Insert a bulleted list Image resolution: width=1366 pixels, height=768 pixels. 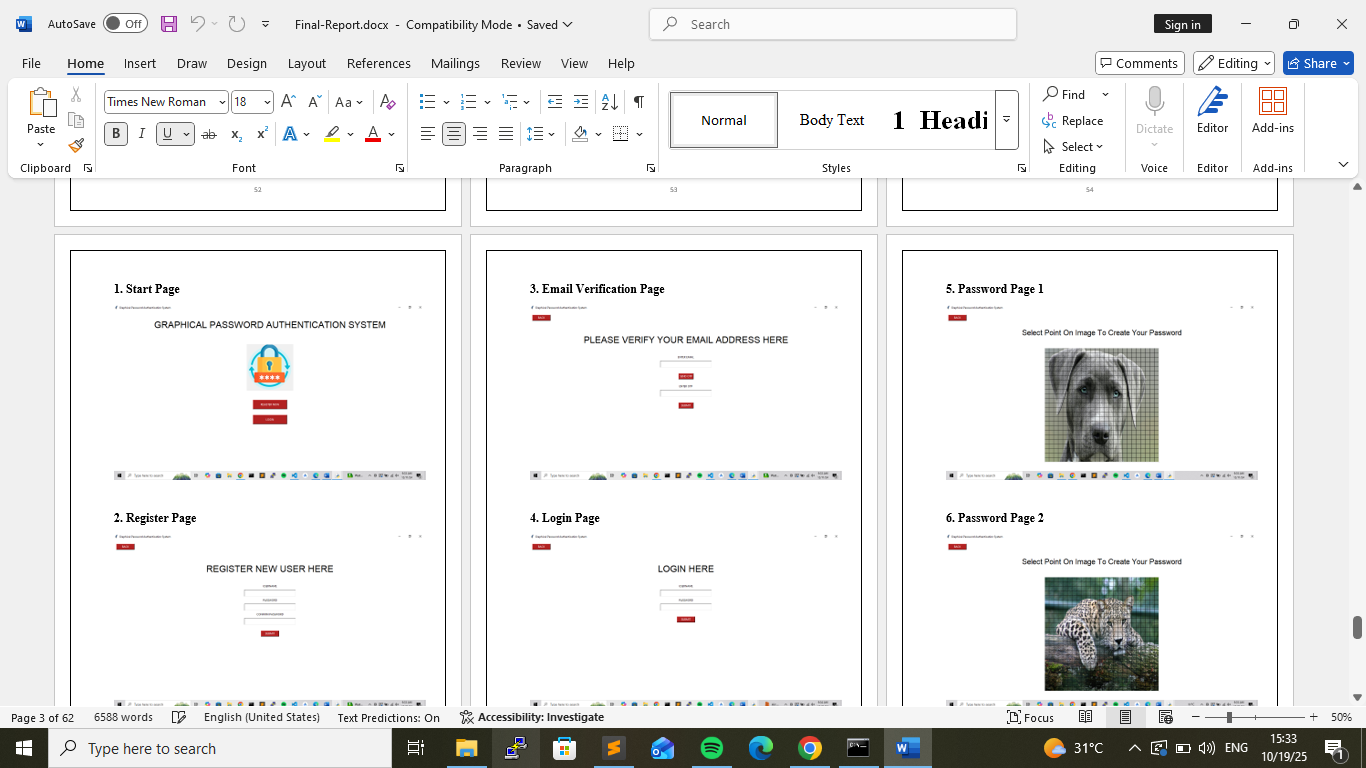click(x=428, y=102)
